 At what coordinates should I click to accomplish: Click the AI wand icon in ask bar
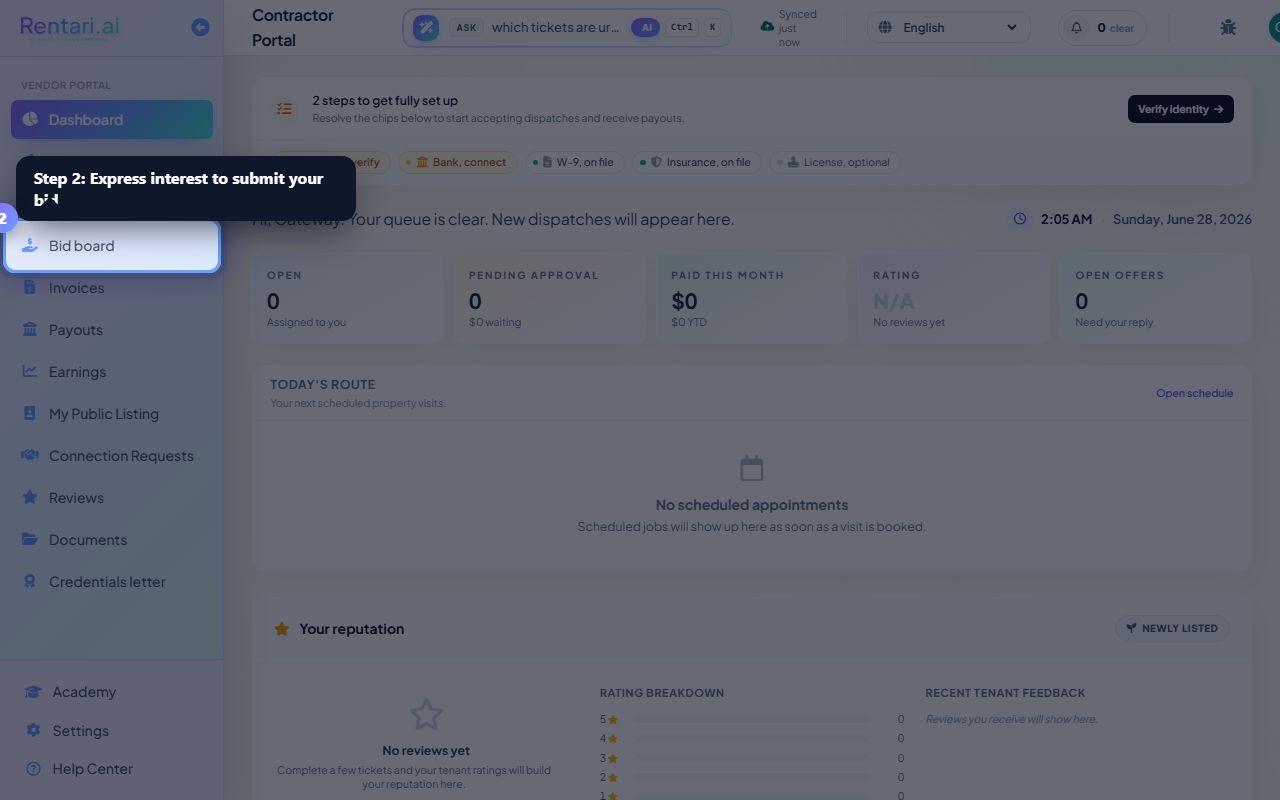(426, 27)
